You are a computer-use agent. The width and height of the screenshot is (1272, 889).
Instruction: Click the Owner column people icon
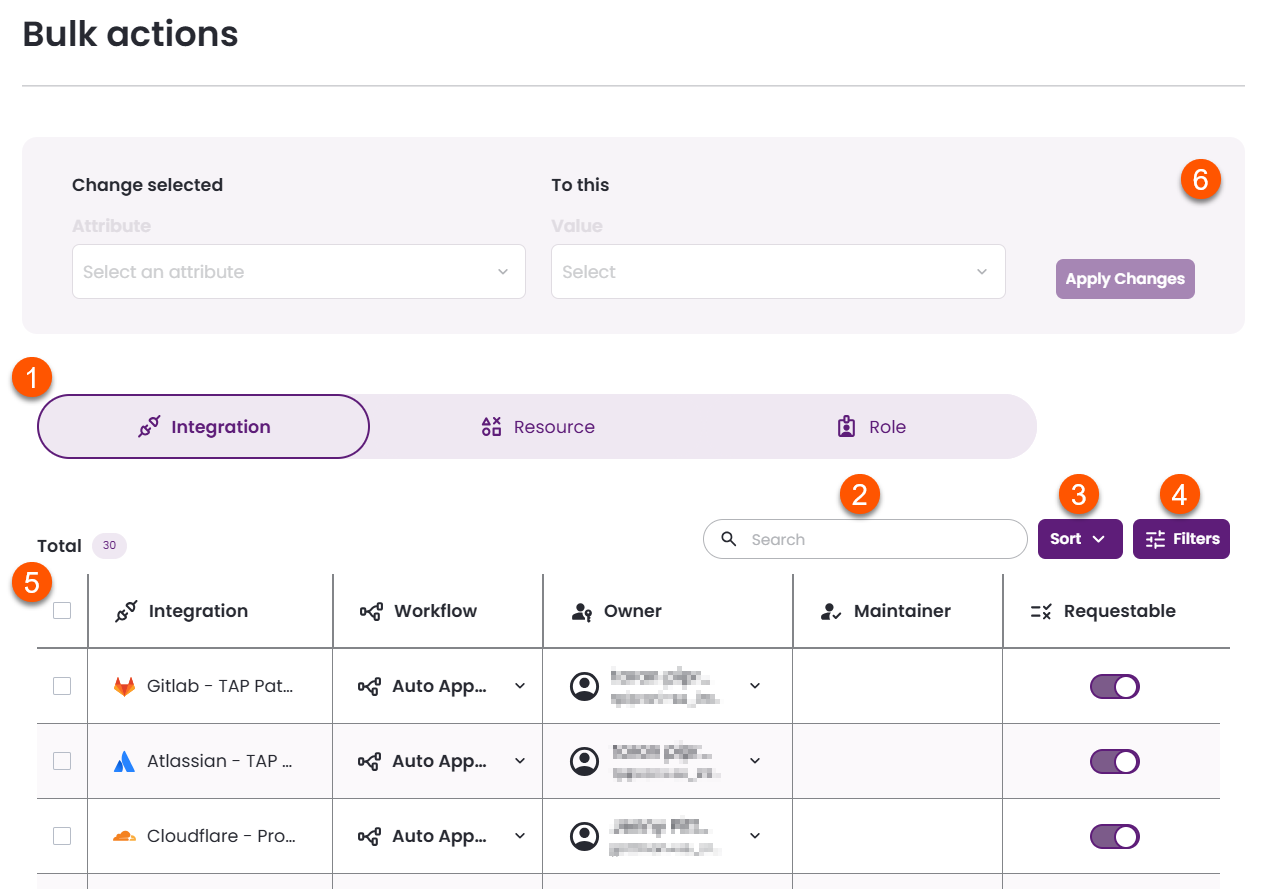(x=584, y=611)
